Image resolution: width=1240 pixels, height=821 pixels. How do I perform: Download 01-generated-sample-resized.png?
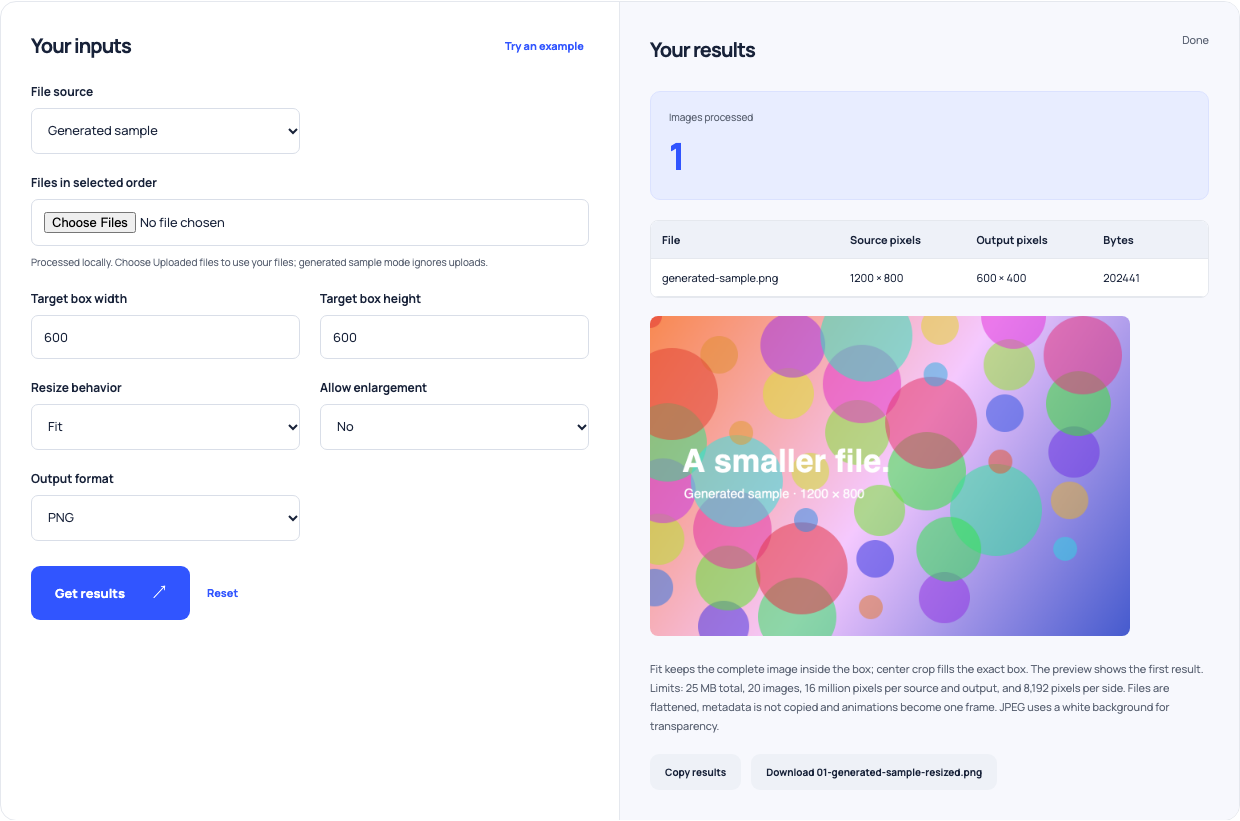click(x=874, y=772)
